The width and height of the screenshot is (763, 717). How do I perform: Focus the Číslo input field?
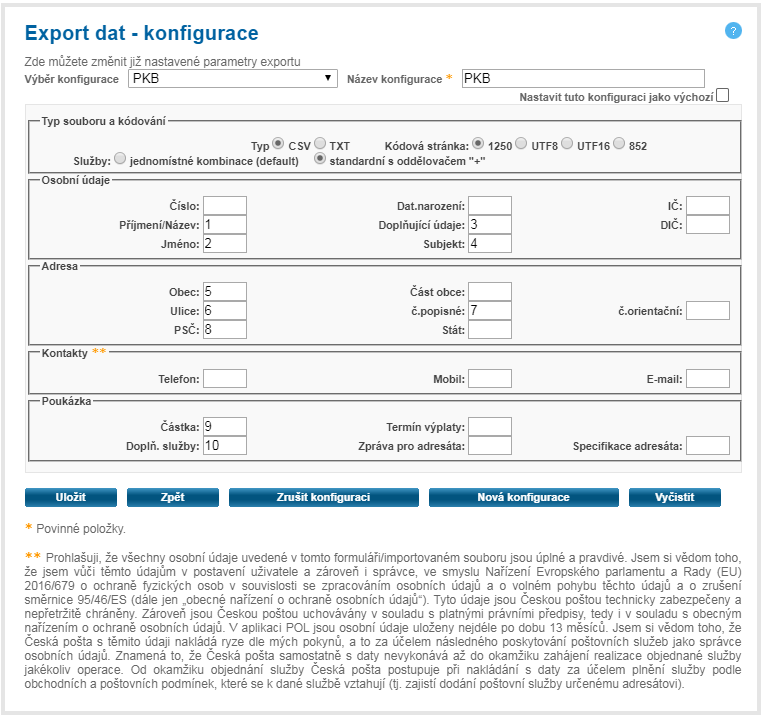[x=225, y=206]
